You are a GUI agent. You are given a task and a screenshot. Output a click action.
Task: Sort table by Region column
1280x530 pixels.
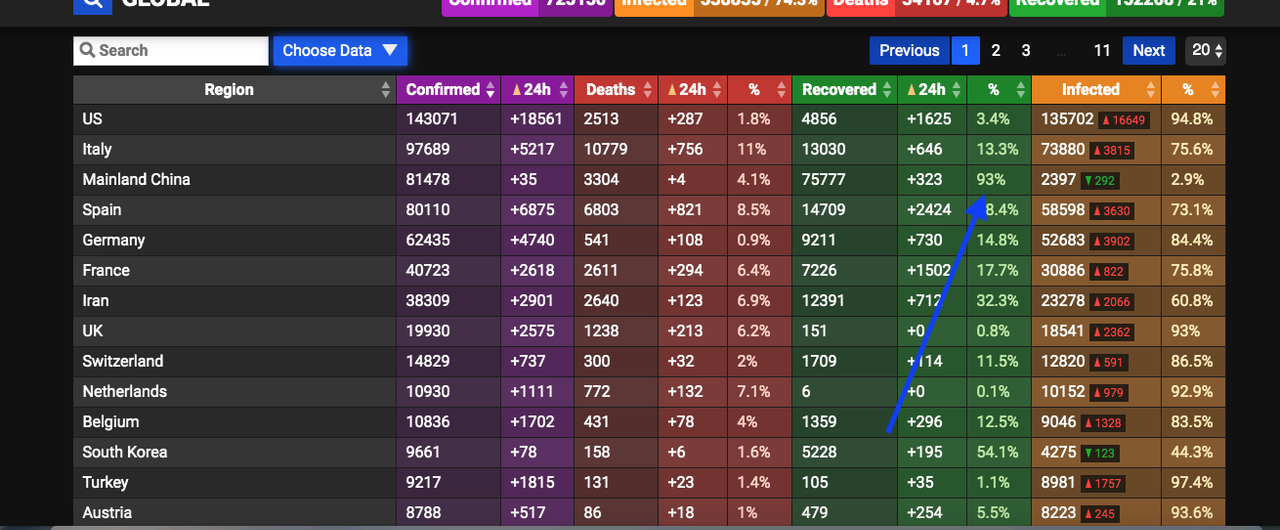click(234, 90)
